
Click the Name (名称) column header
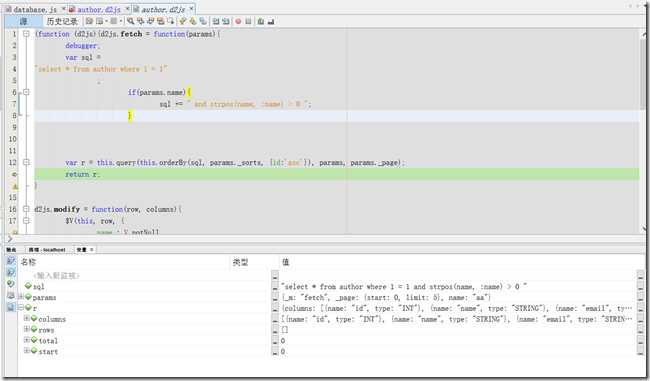point(124,262)
